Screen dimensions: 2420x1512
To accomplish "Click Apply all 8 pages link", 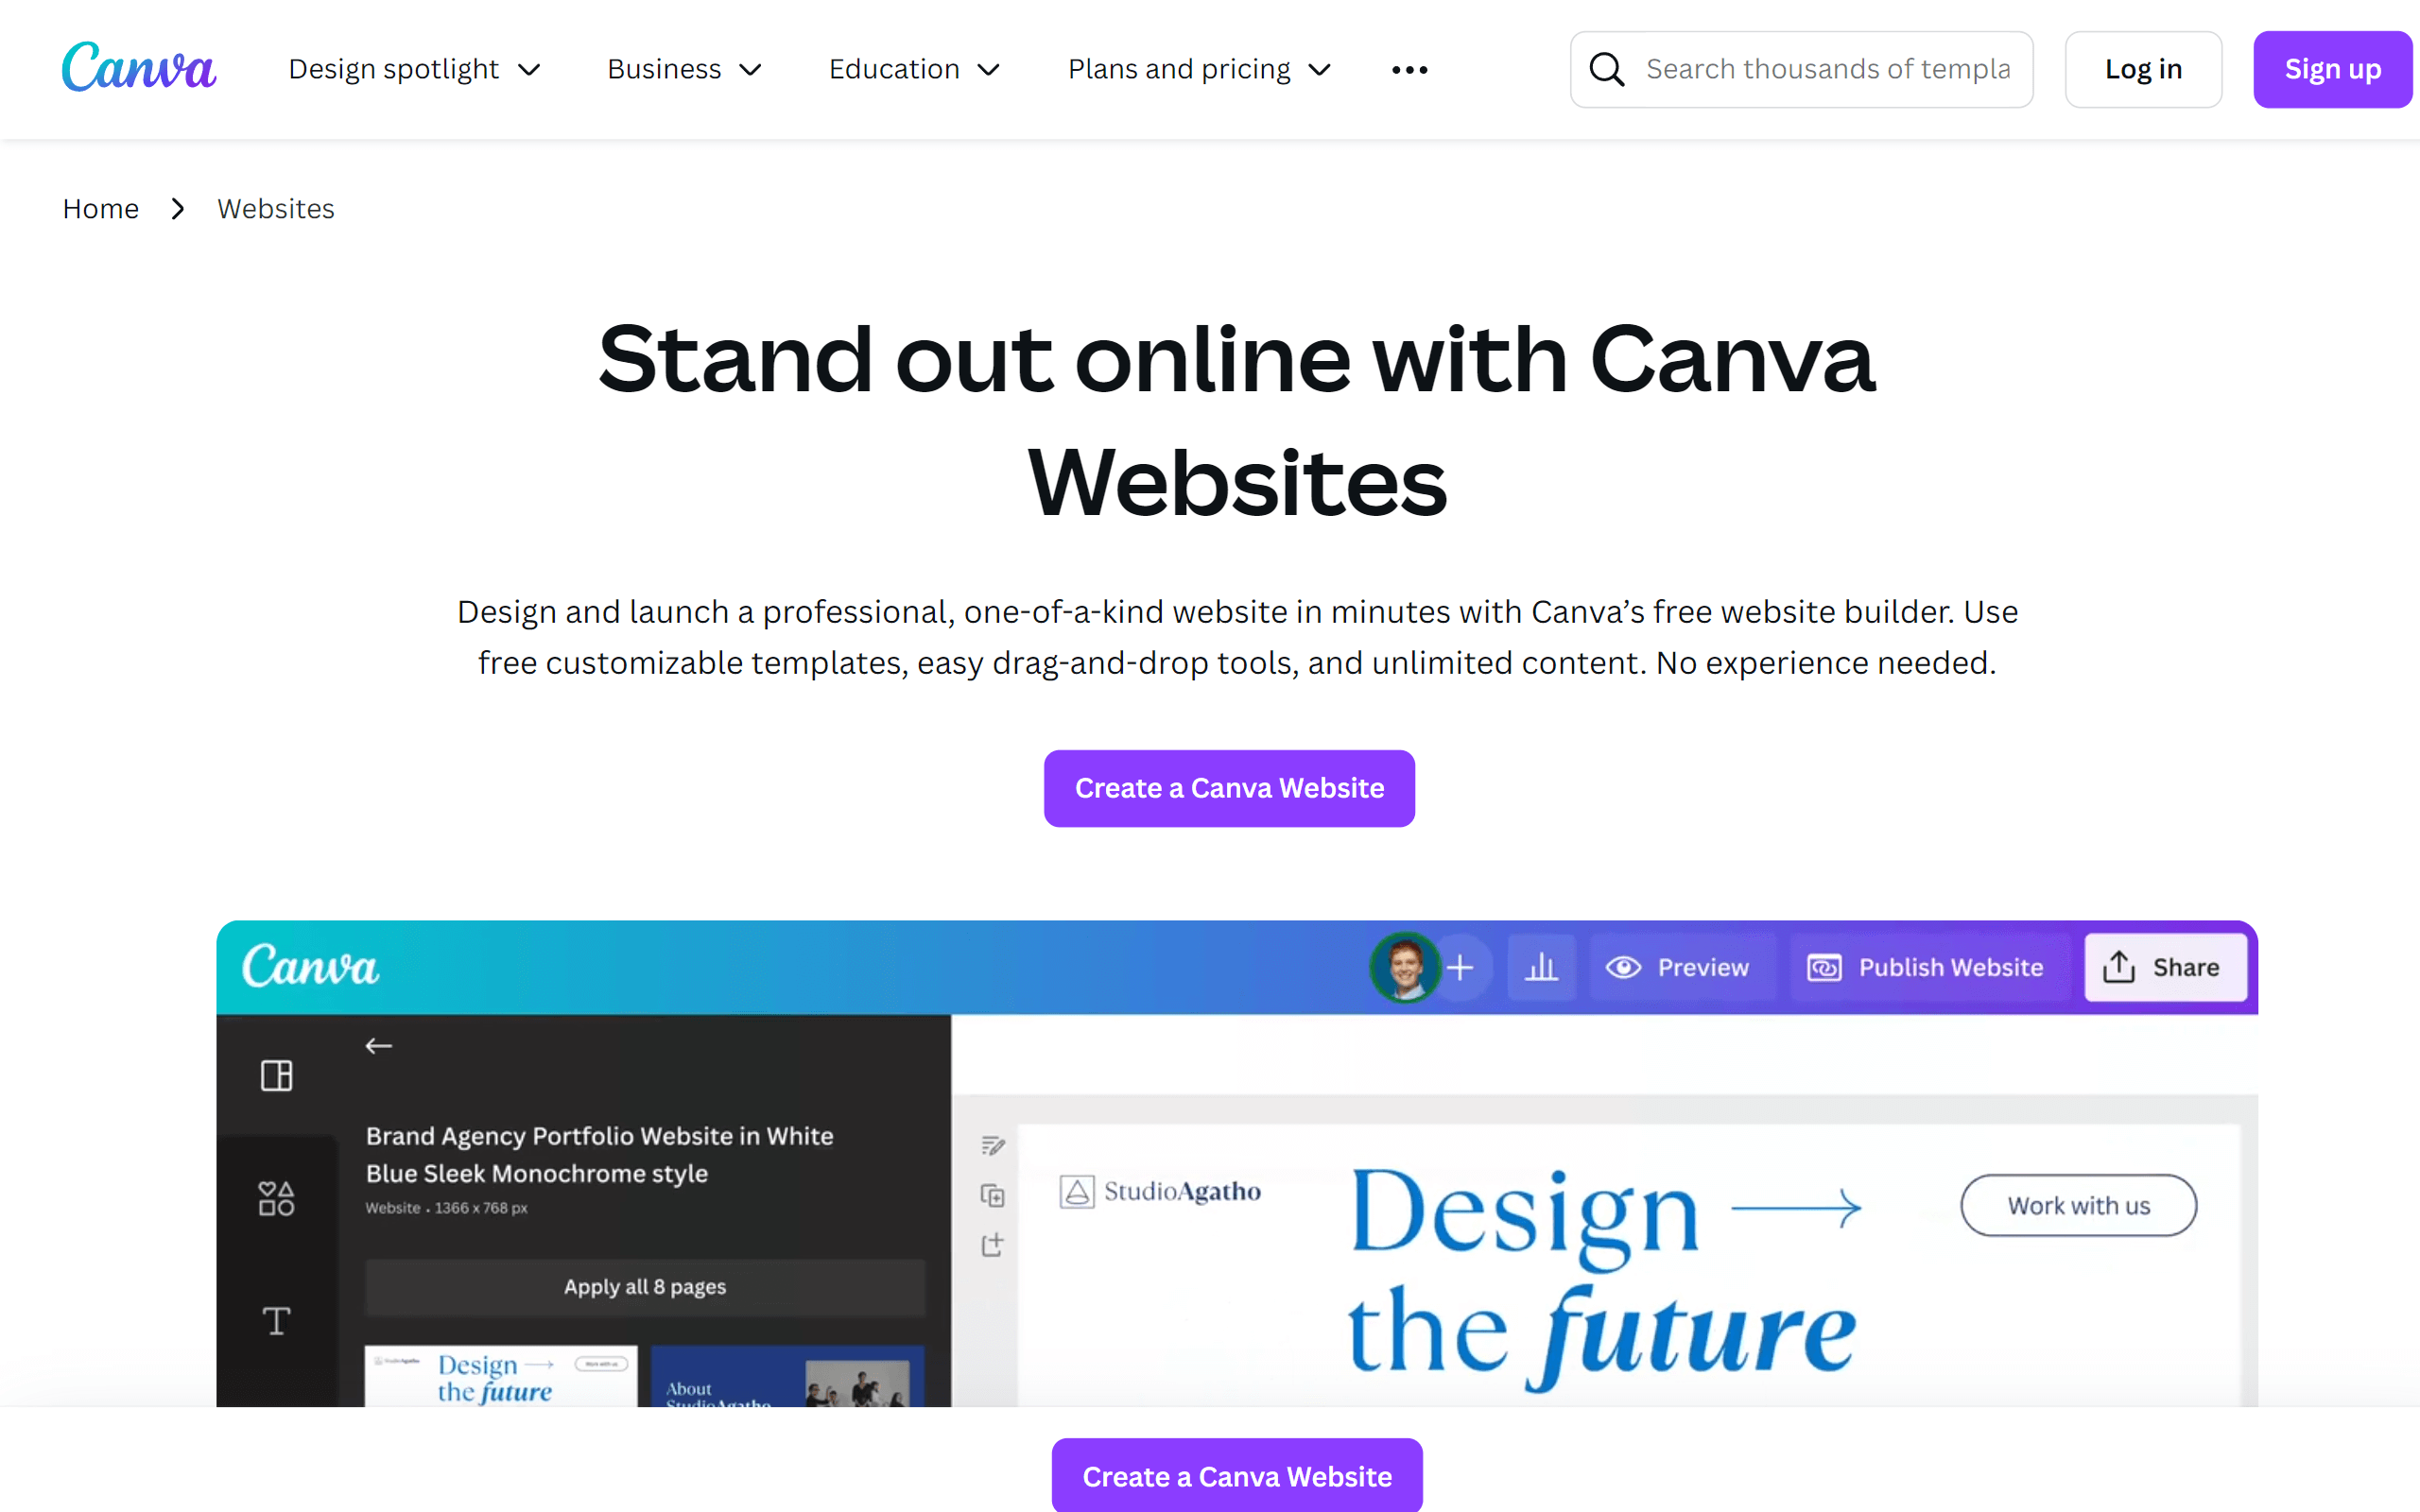I will click(x=645, y=1285).
